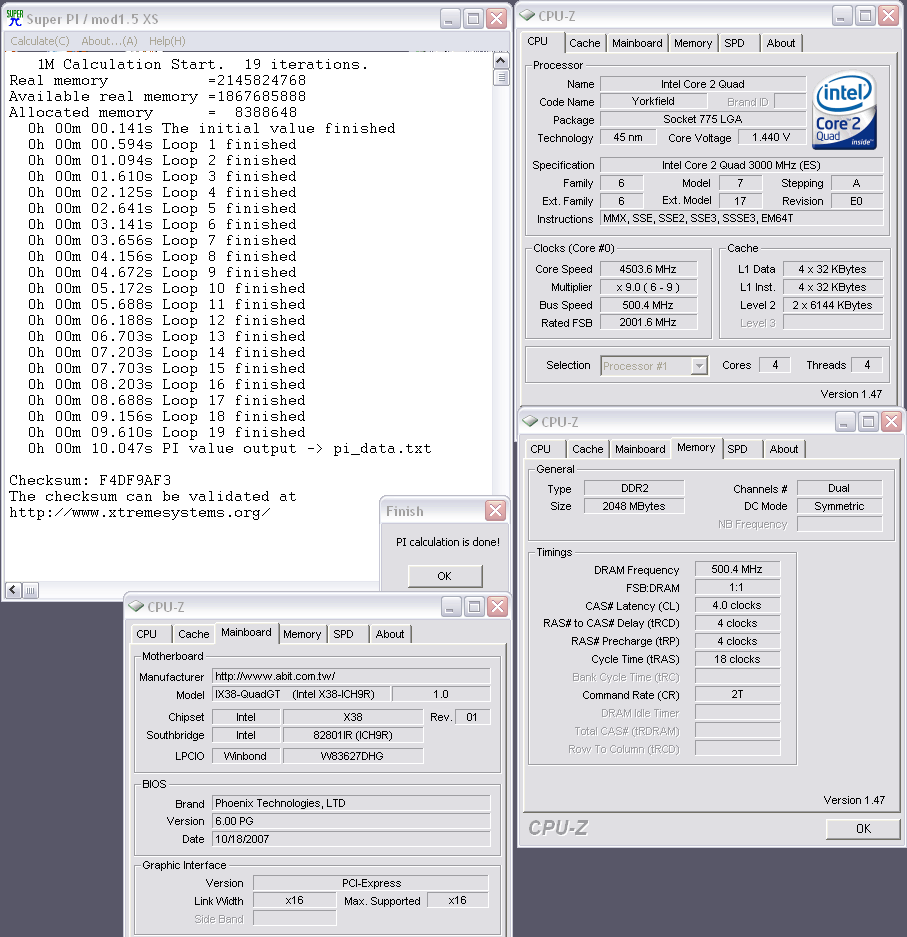
Task: Open Memory tab in Mainboard CPU-Z window
Action: pos(302,634)
